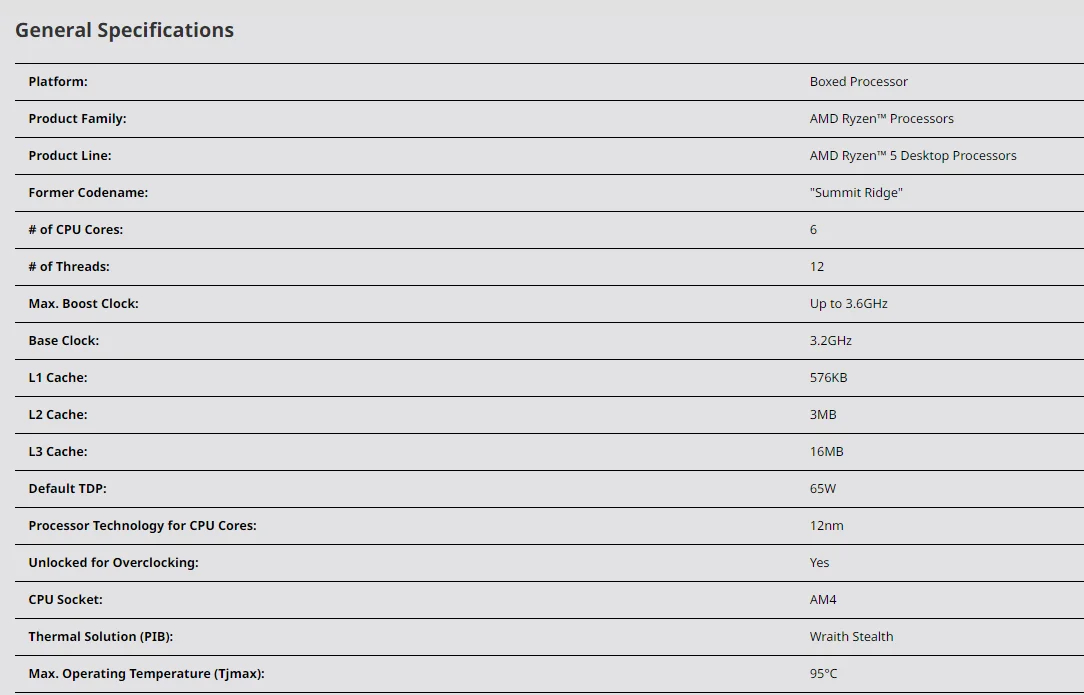Image resolution: width=1084 pixels, height=695 pixels.
Task: Select the Boxed Processor value
Action: 858,82
